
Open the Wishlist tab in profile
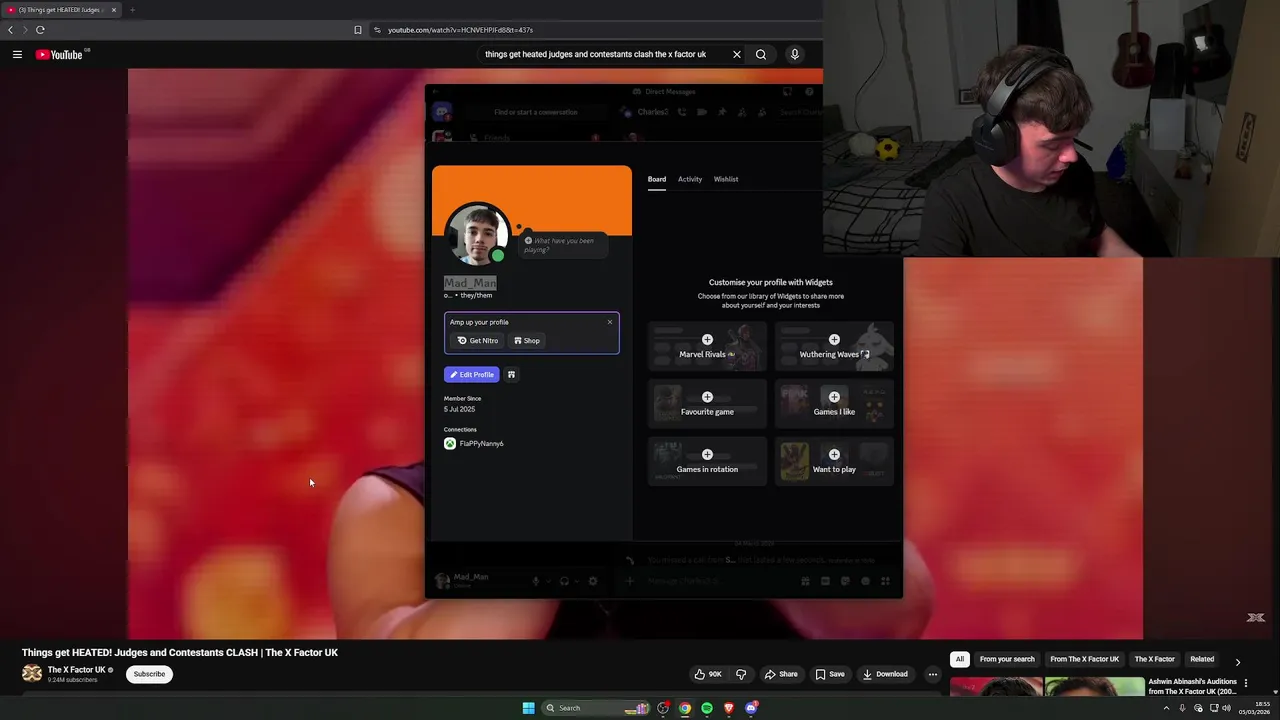coord(726,179)
